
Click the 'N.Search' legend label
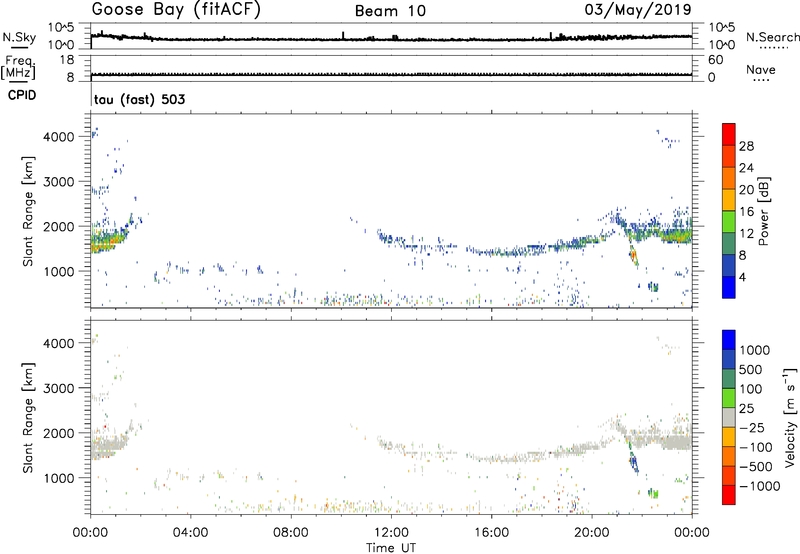(772, 37)
